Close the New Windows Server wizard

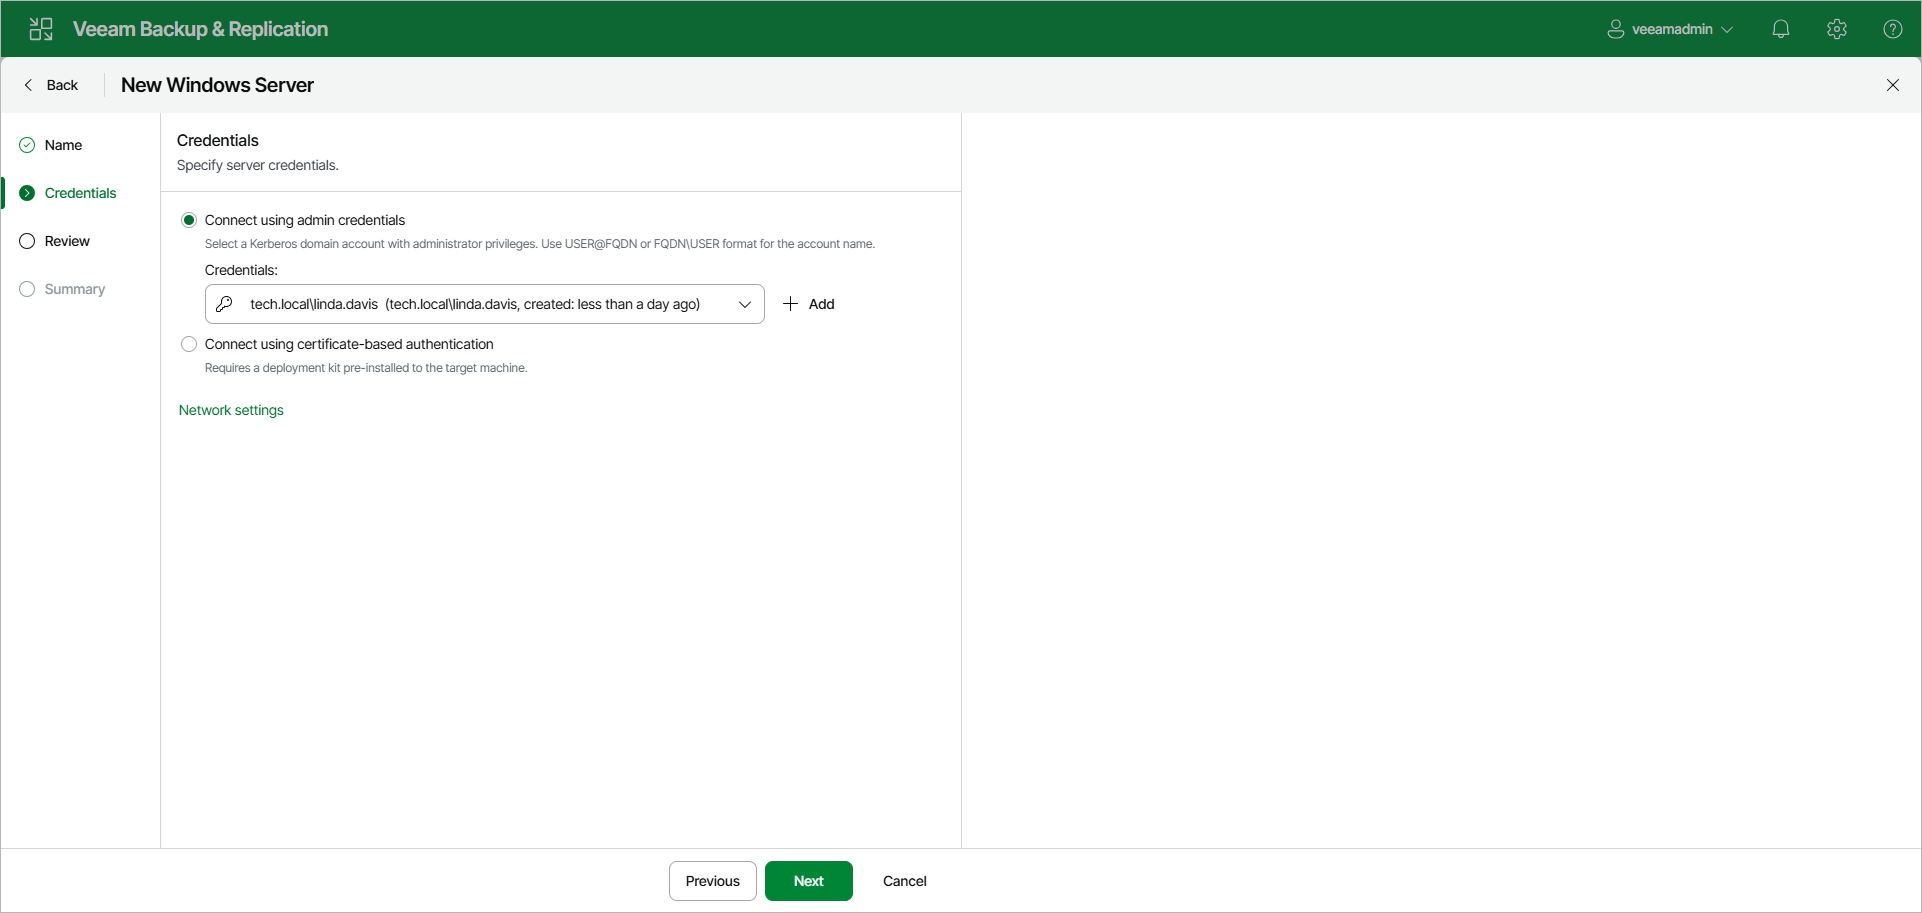[1893, 85]
